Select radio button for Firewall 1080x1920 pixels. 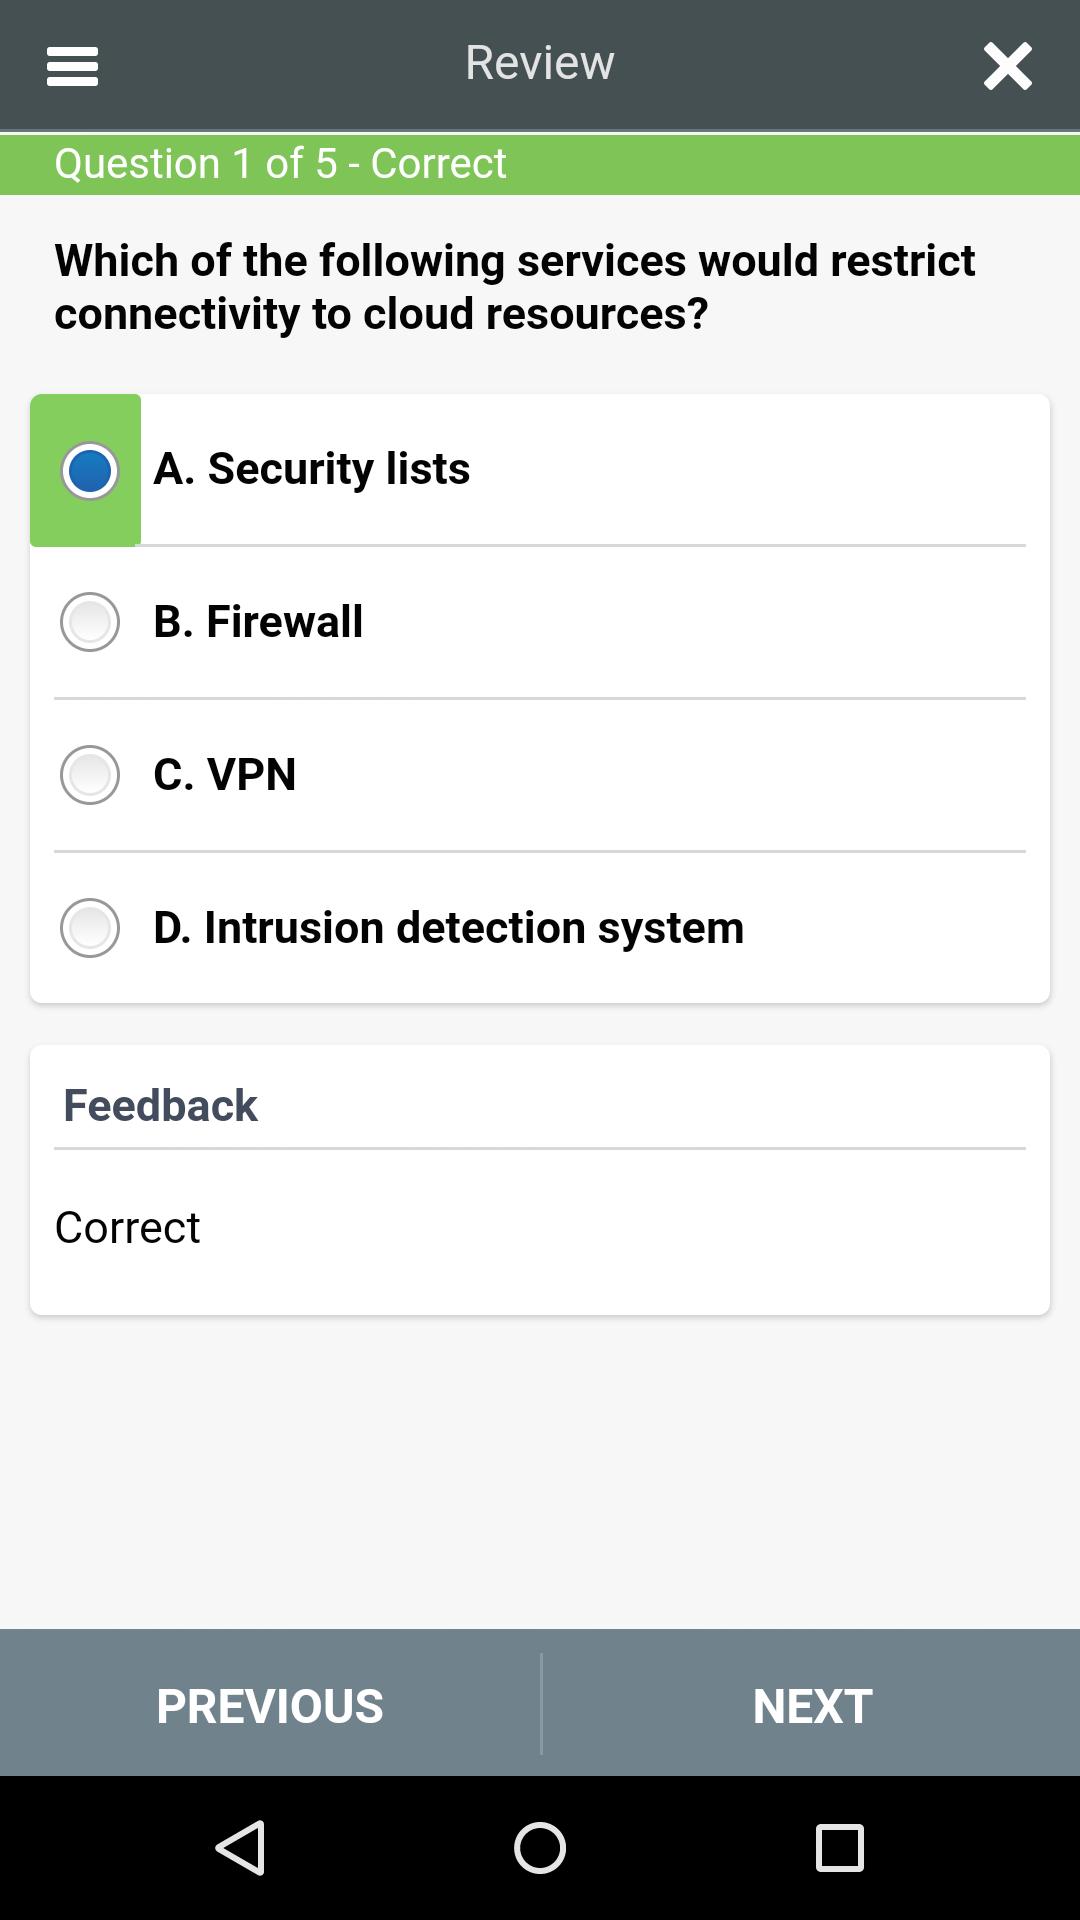click(90, 622)
